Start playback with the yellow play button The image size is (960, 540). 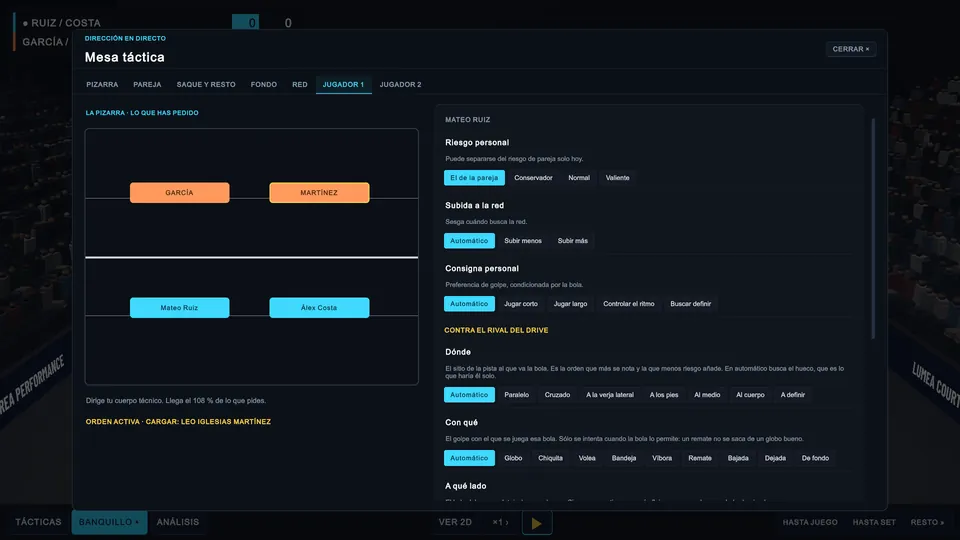coord(537,523)
